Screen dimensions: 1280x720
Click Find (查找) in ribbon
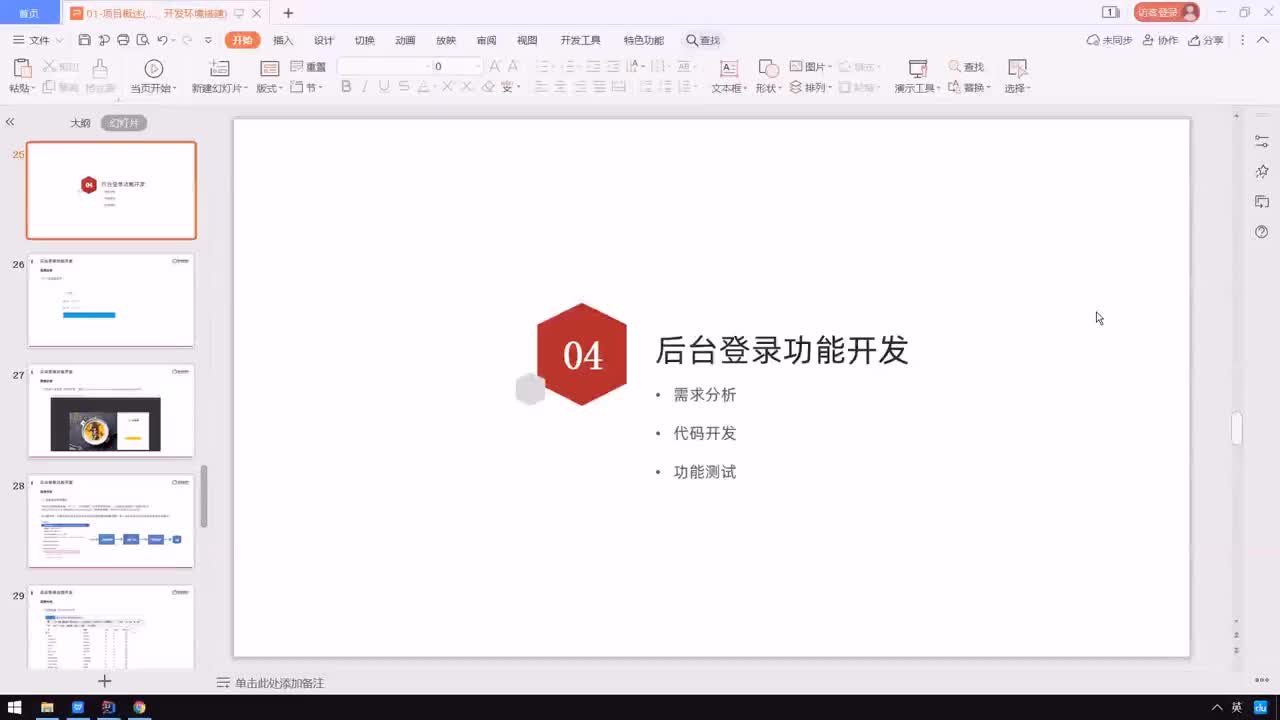(x=966, y=67)
